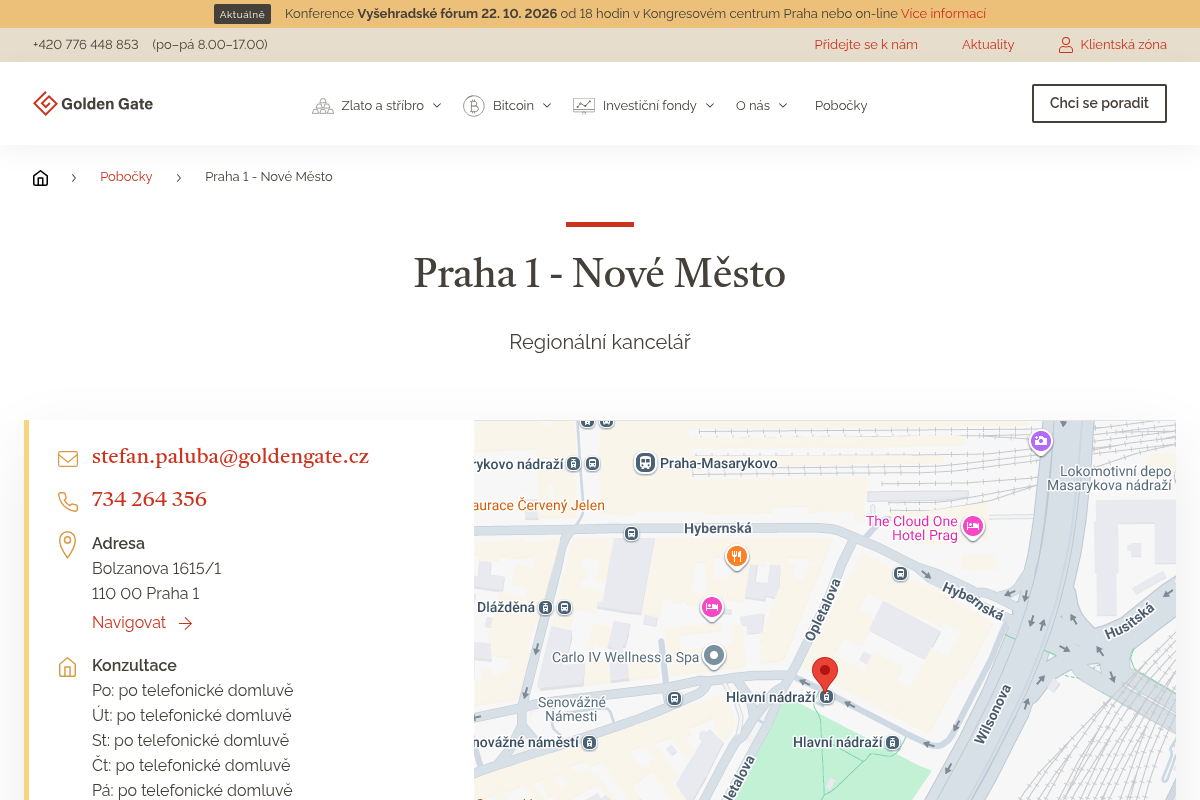
Task: Click the envelope icon beside the email address
Action: (x=68, y=459)
